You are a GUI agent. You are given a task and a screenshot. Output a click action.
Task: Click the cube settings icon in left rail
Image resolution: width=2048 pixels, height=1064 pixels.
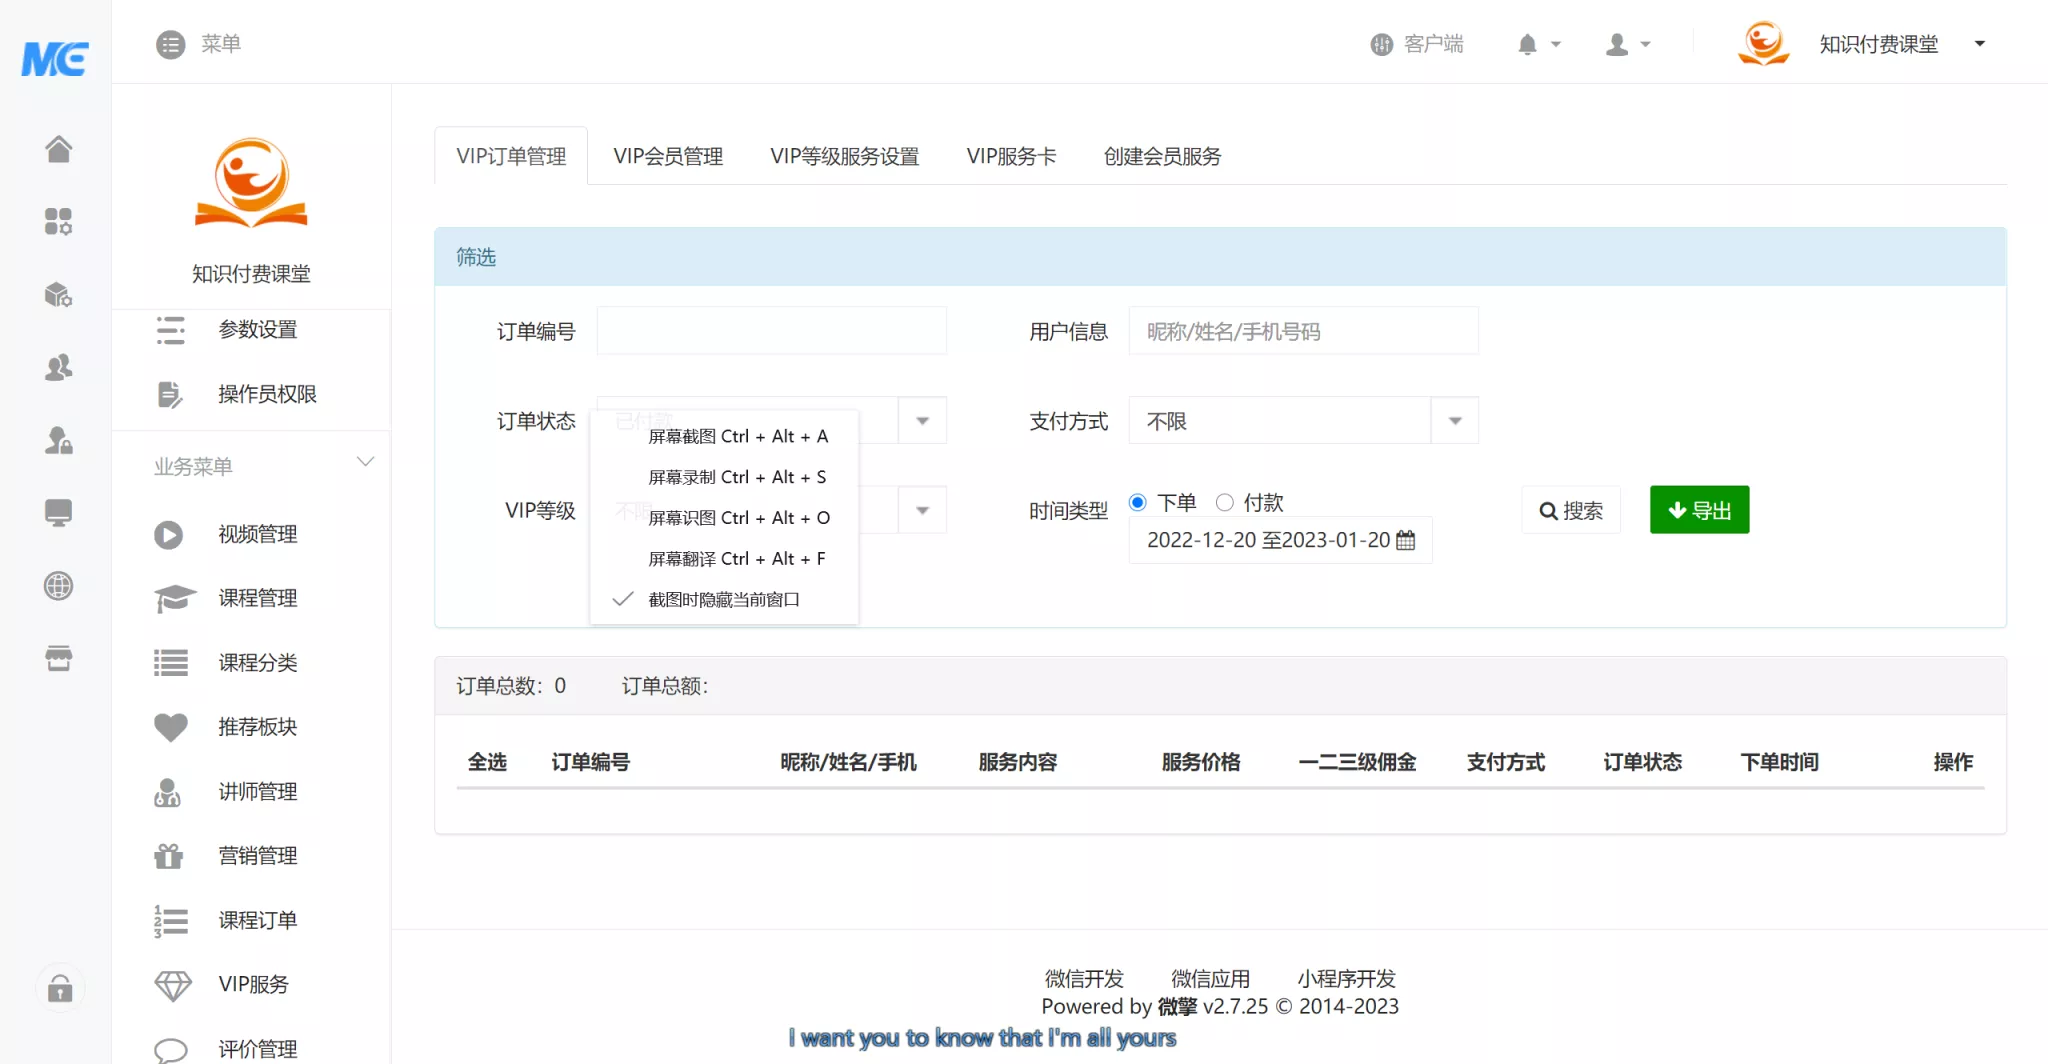[x=58, y=294]
